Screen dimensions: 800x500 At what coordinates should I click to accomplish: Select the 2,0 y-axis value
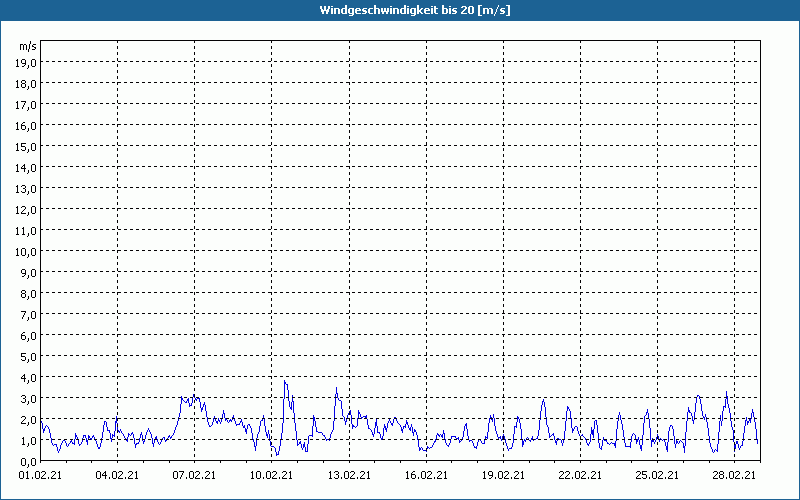[29, 420]
